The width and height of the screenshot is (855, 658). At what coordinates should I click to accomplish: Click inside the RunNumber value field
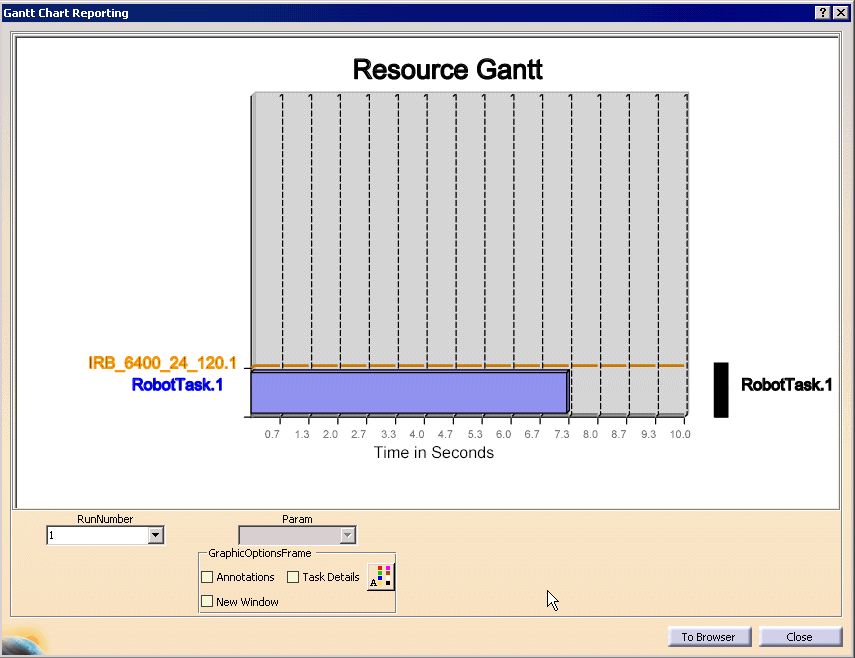(x=96, y=536)
